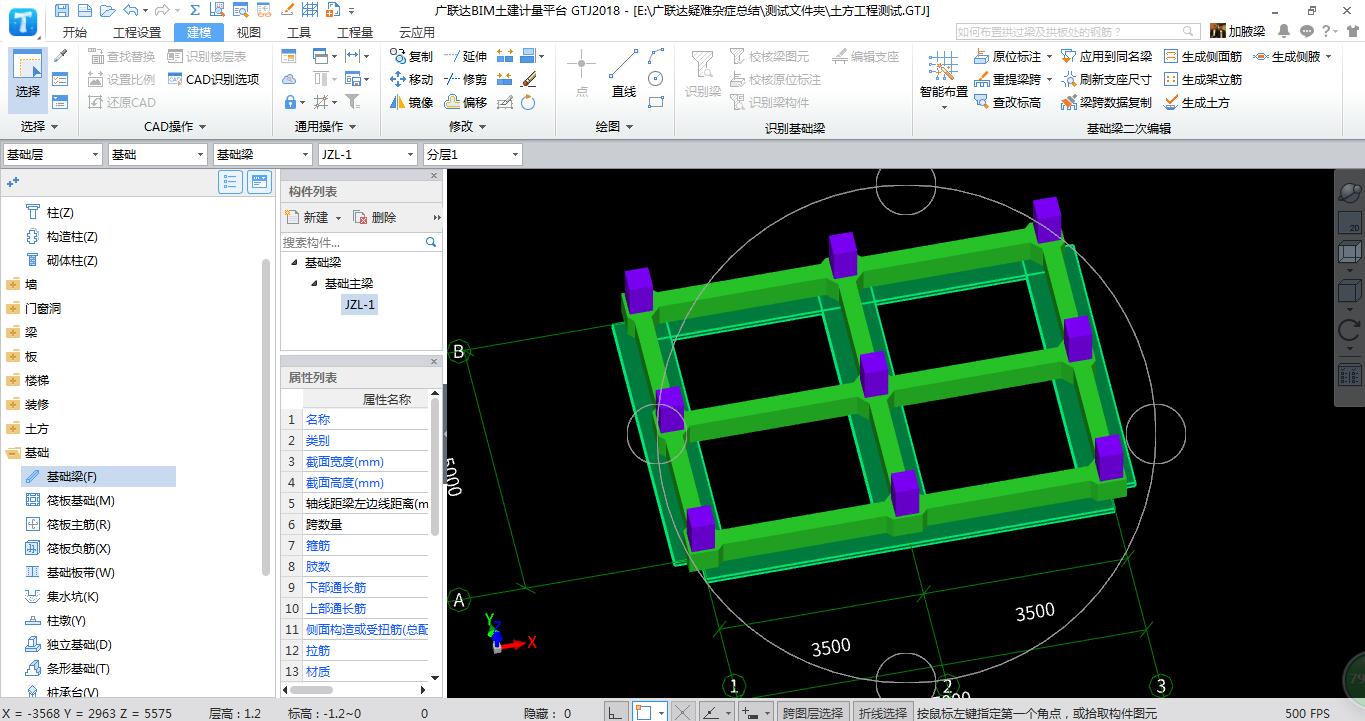1365x721 pixels.
Task: Toggle the orthogonal mode status bar icon
Action: click(617, 712)
